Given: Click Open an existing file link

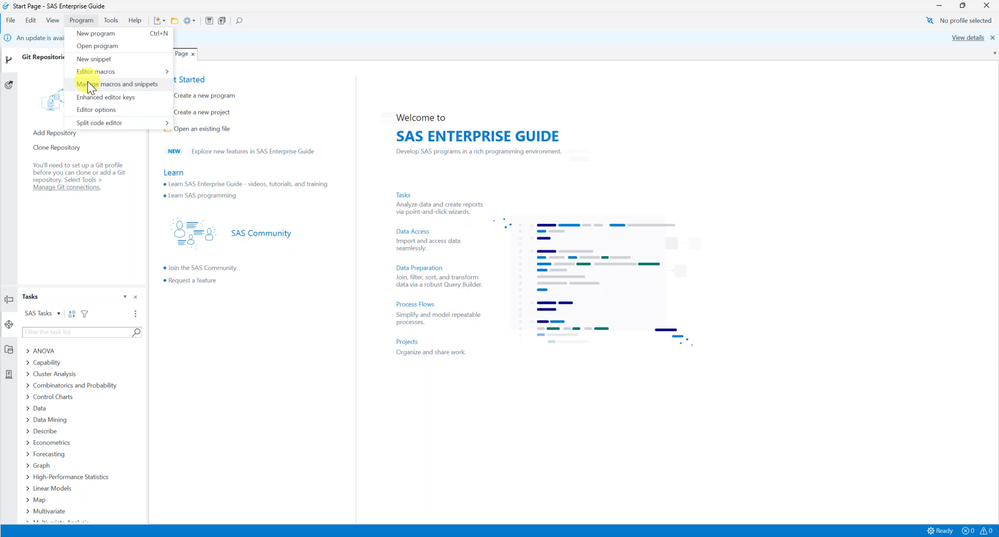Looking at the screenshot, I should tap(201, 129).
